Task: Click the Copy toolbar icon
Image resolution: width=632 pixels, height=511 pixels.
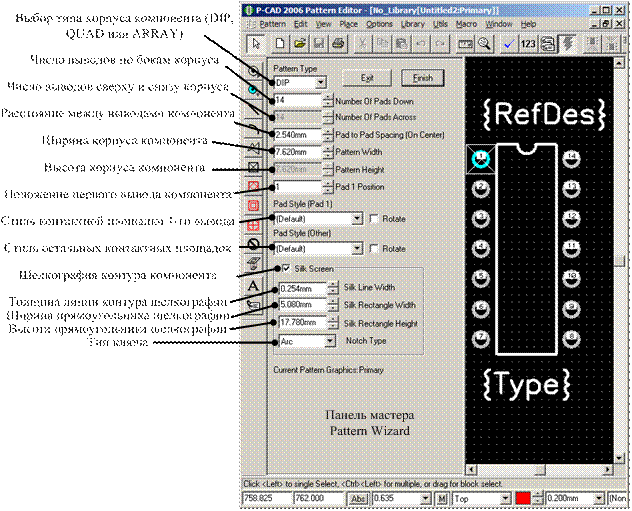Action: pos(382,43)
